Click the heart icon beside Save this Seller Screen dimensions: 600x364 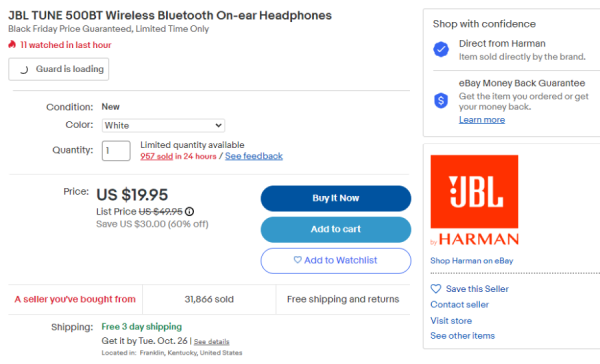click(x=436, y=289)
